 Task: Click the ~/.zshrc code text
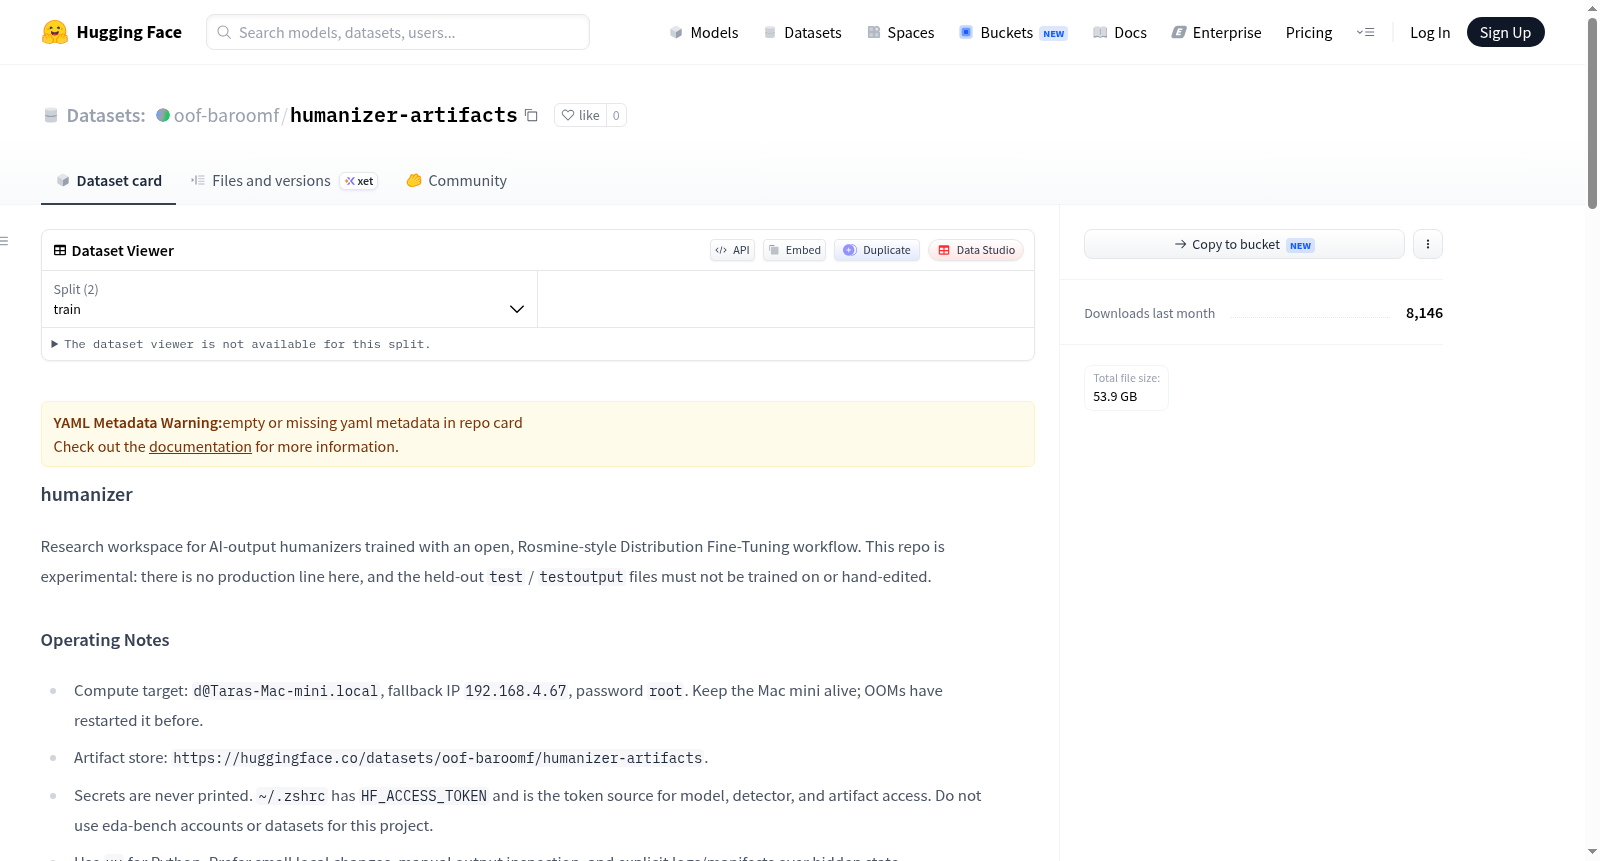[x=291, y=796]
